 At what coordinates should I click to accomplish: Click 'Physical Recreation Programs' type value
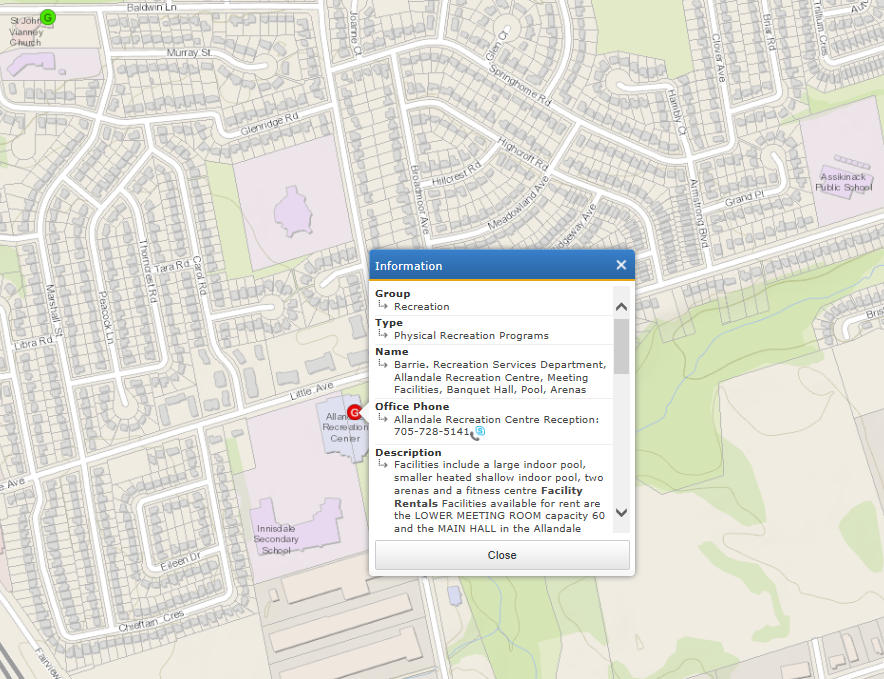(x=471, y=336)
